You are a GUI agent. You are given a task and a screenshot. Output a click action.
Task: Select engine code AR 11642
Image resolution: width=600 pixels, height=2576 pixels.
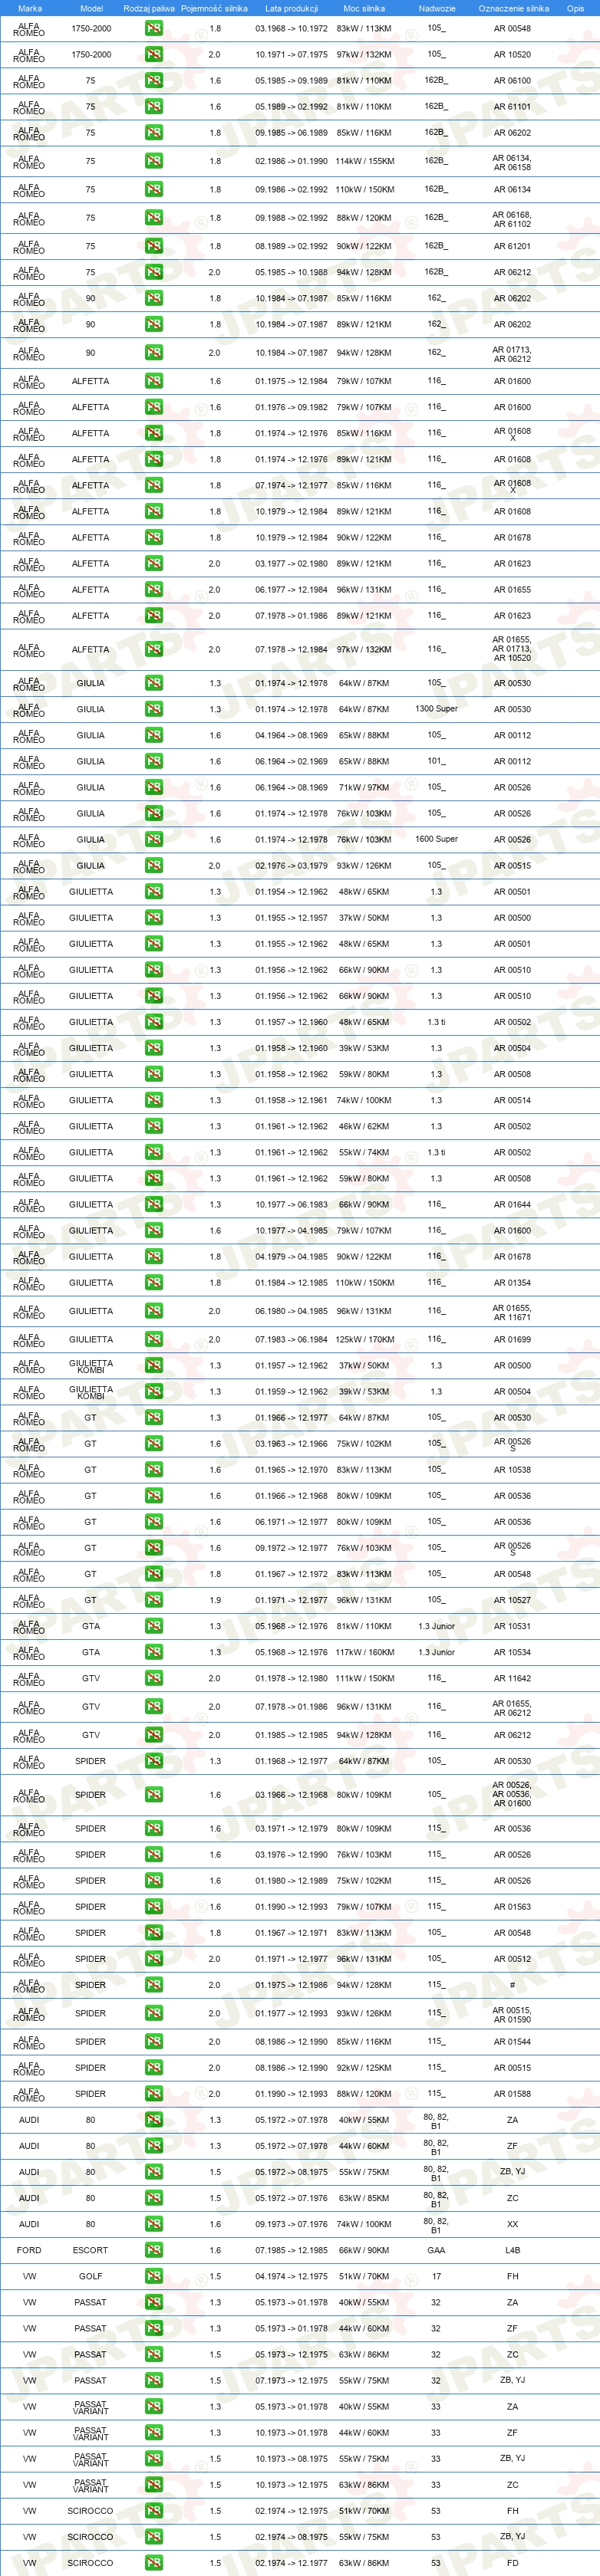point(512,1678)
